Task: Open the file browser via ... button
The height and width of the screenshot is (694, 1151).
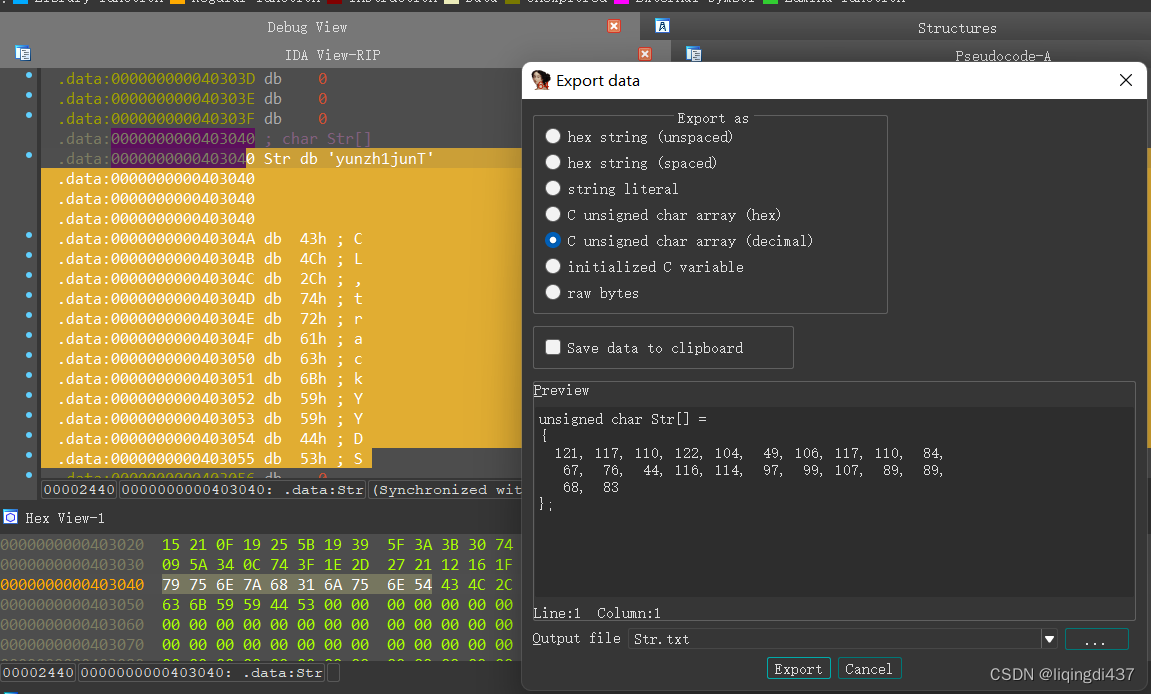Action: pos(1097,638)
